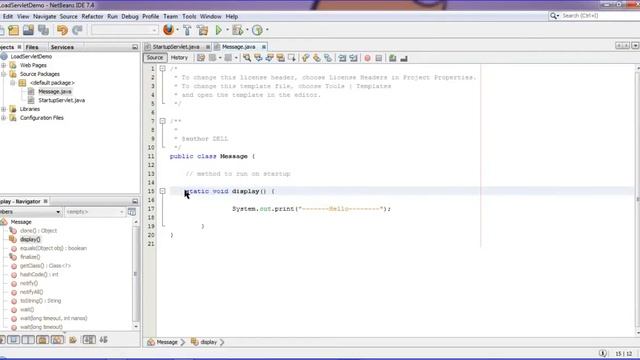
Task: Open the Window menu
Action: pos(211,17)
